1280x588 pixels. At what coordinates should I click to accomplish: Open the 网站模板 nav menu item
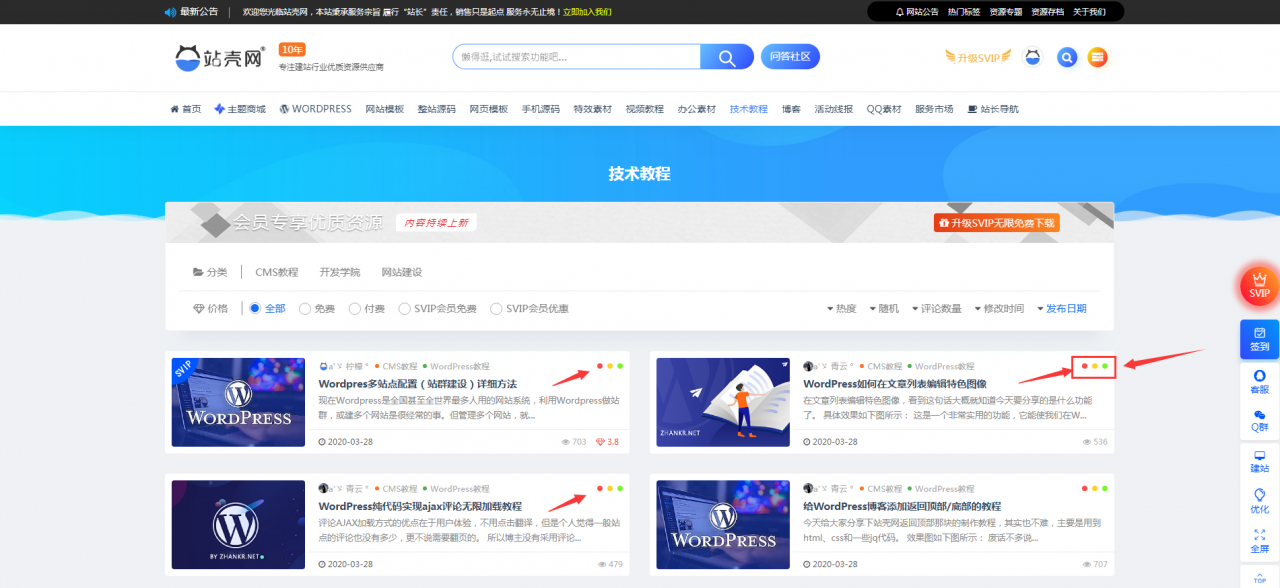click(385, 109)
